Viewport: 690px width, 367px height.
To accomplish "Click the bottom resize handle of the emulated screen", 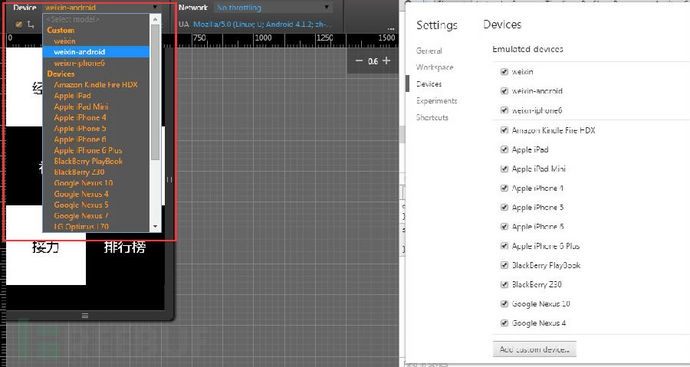I will 85,316.
